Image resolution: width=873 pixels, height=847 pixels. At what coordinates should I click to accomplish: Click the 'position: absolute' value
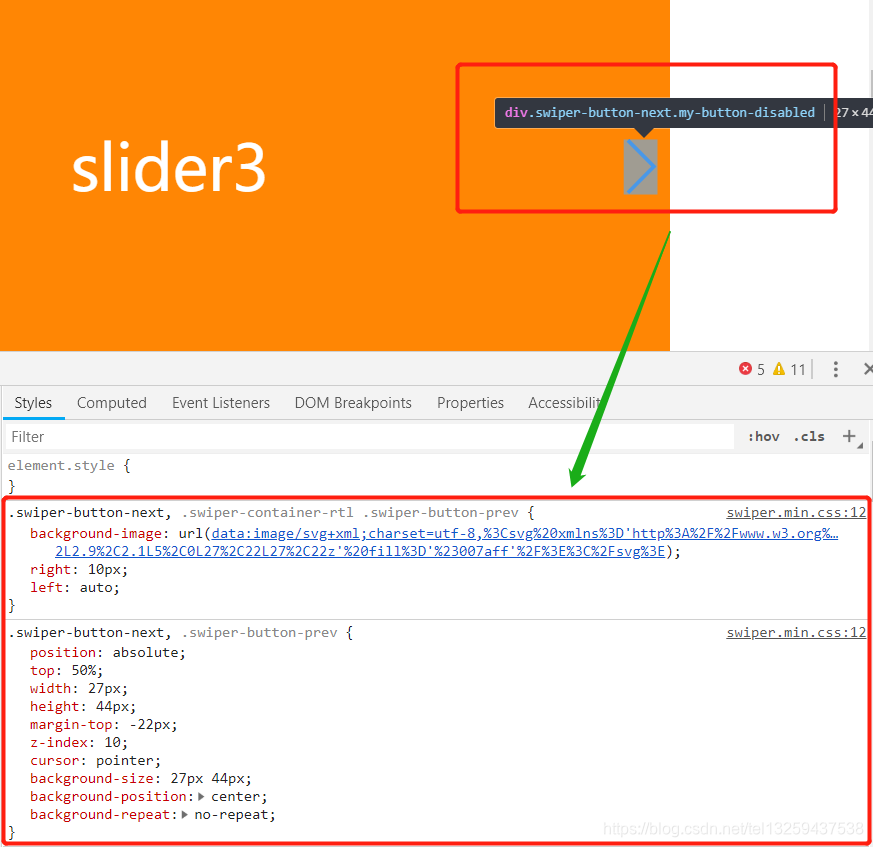[x=148, y=652]
